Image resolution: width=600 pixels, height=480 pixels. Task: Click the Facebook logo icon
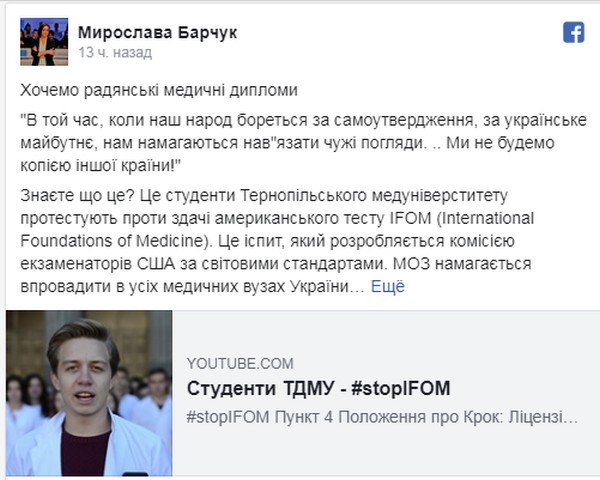573,33
